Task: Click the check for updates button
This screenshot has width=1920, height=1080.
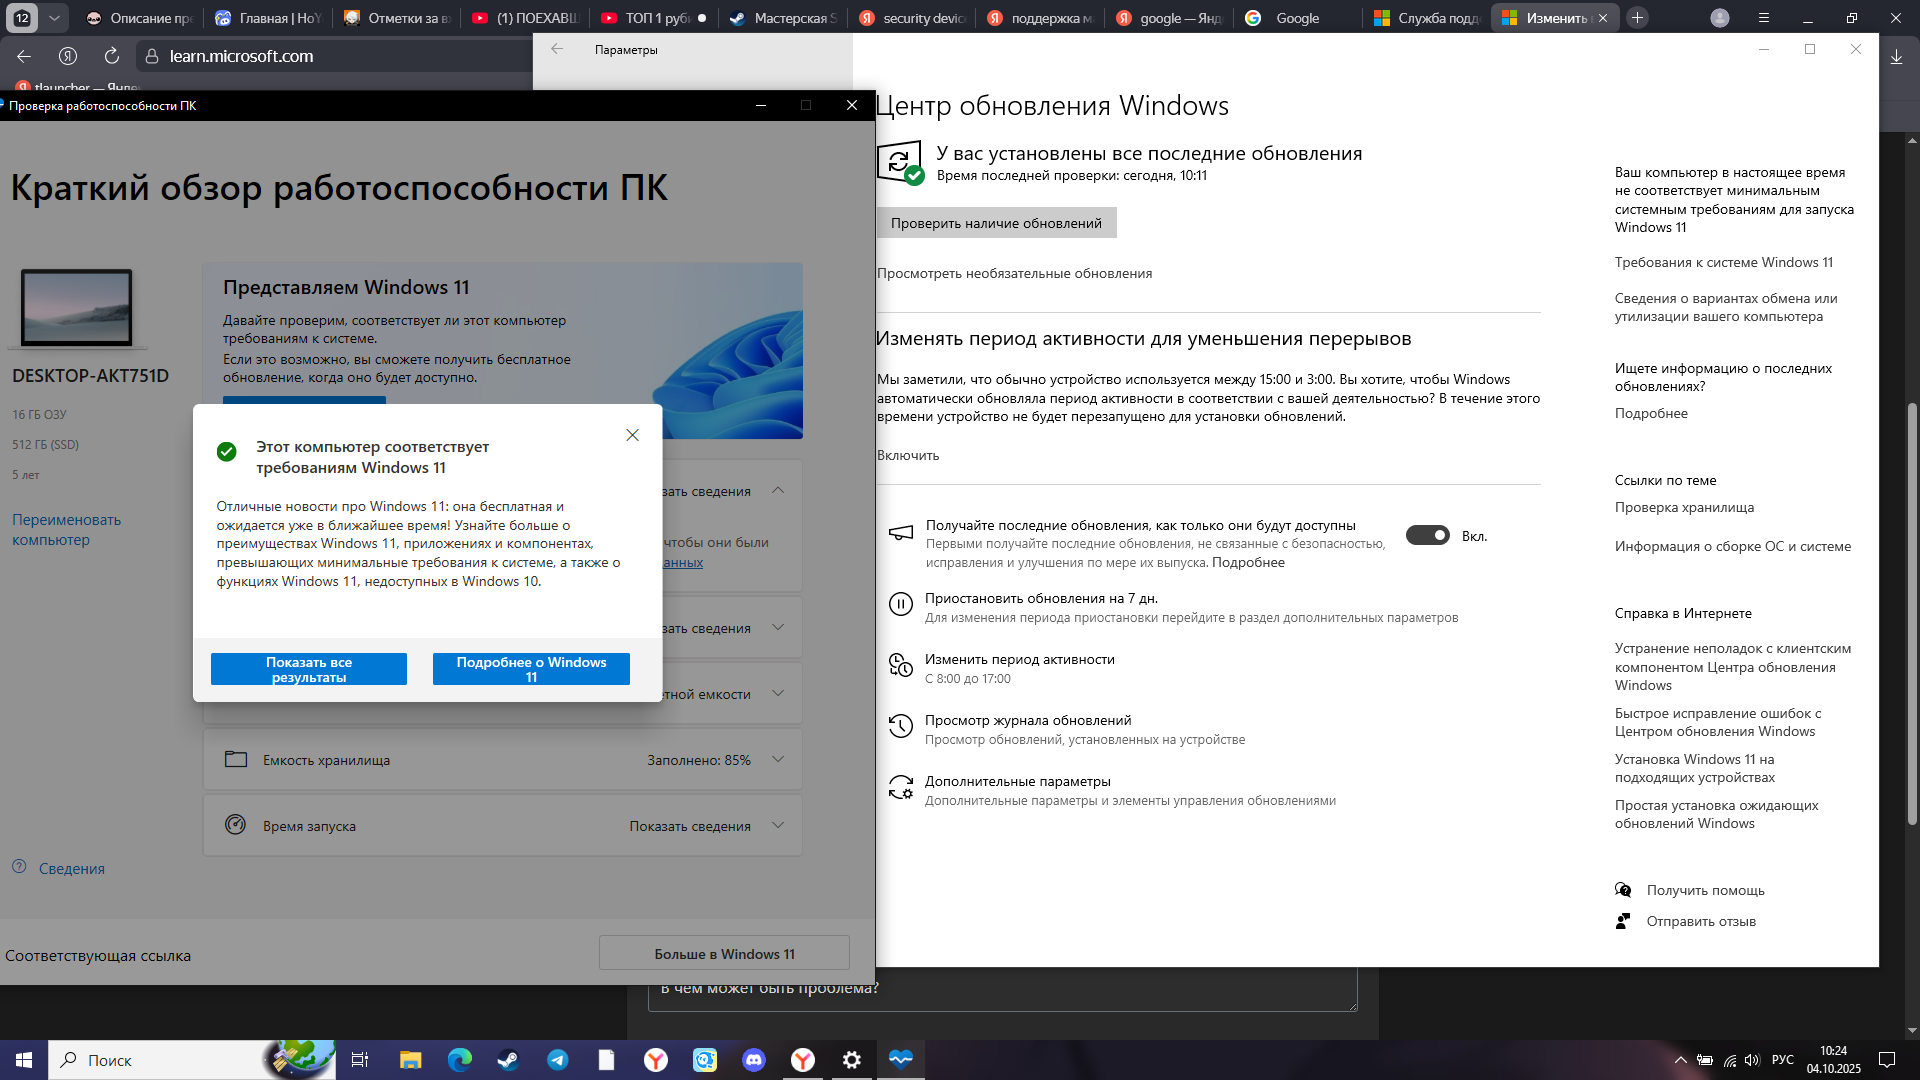Action: [996, 223]
